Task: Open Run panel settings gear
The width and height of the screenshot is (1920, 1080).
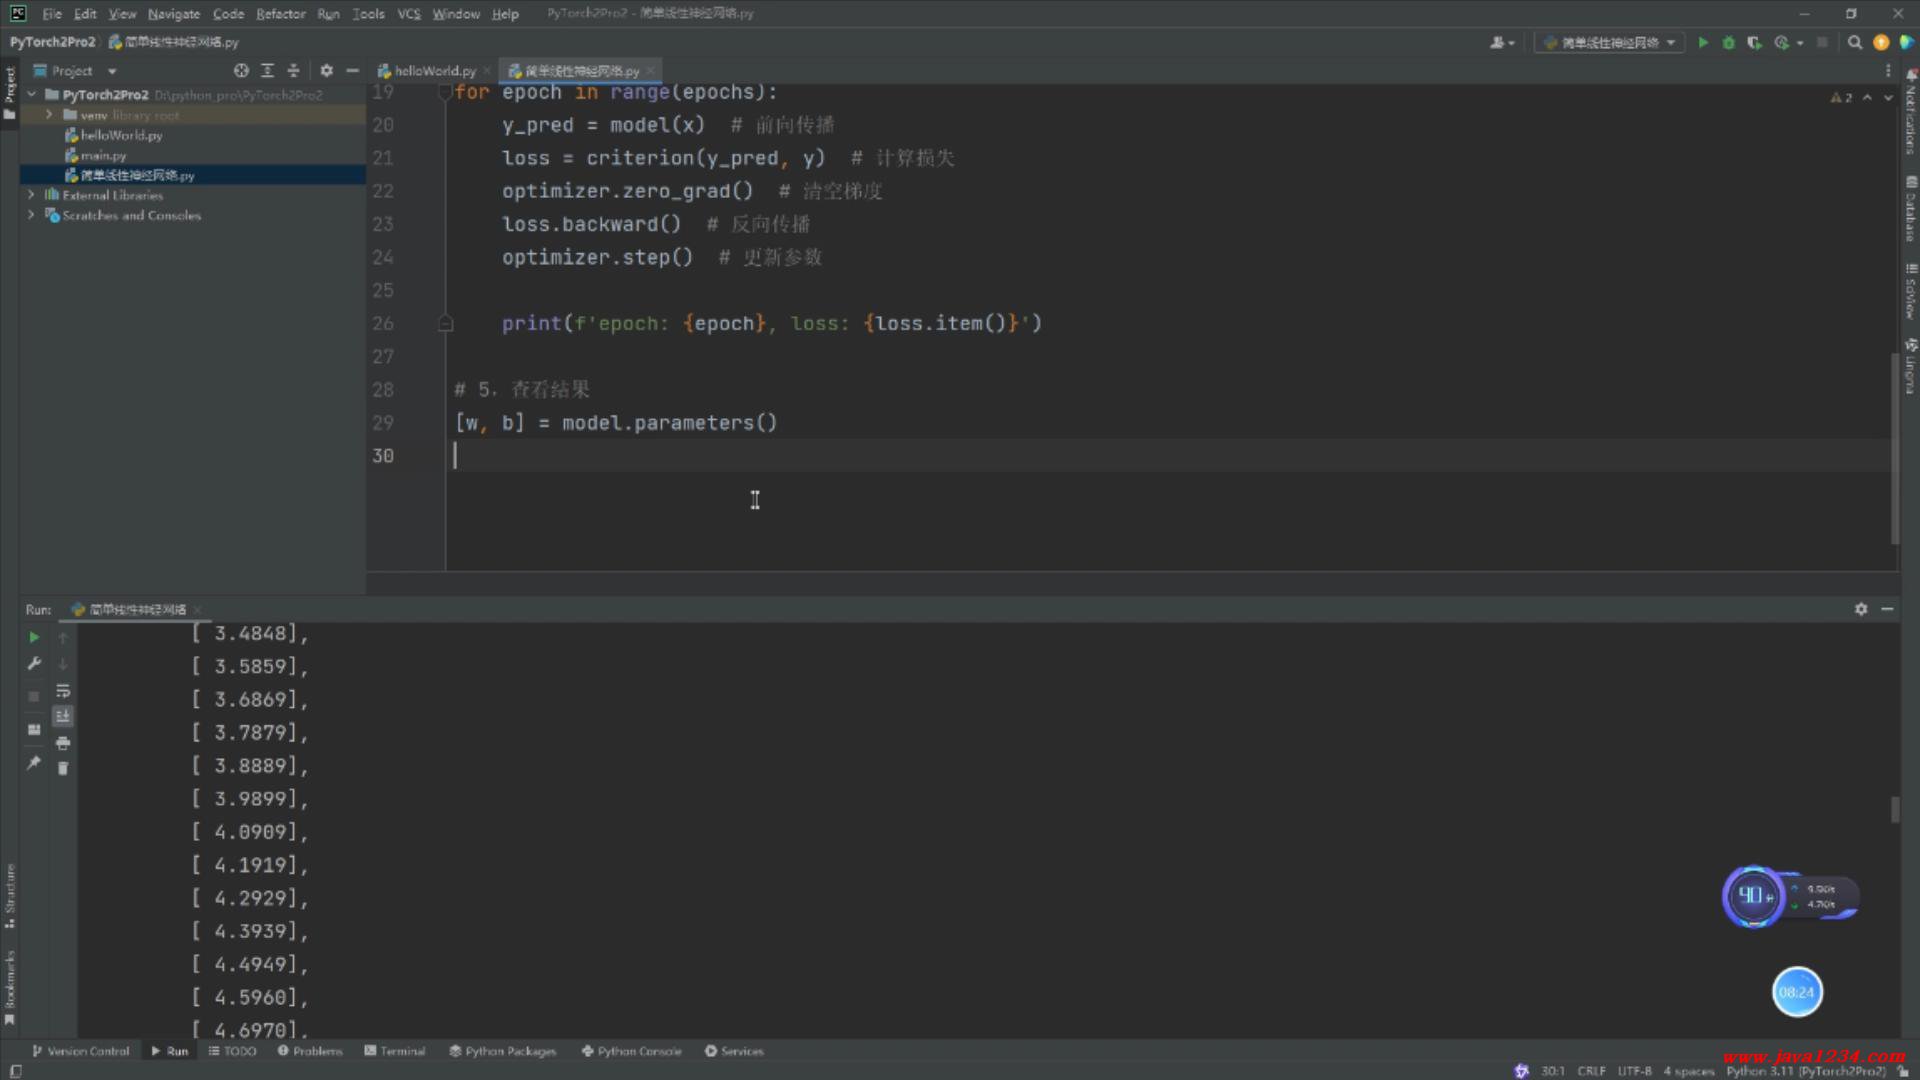Action: pyautogui.click(x=1861, y=609)
